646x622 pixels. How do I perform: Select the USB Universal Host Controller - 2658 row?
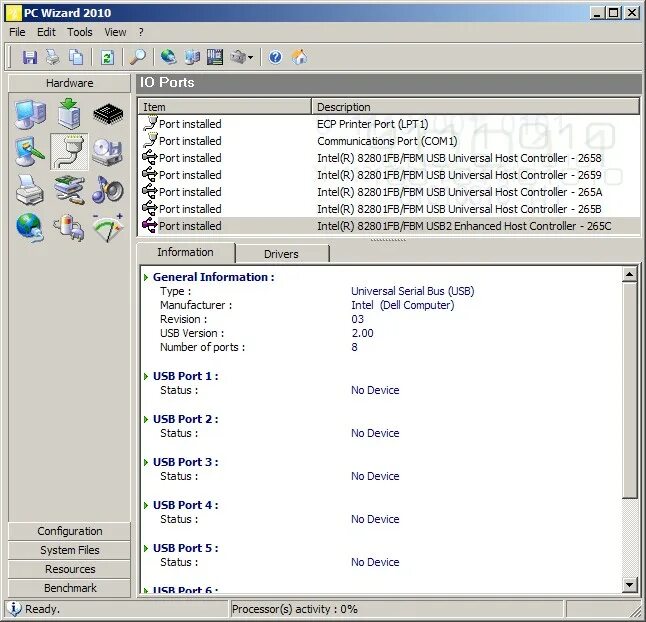pyautogui.click(x=389, y=158)
